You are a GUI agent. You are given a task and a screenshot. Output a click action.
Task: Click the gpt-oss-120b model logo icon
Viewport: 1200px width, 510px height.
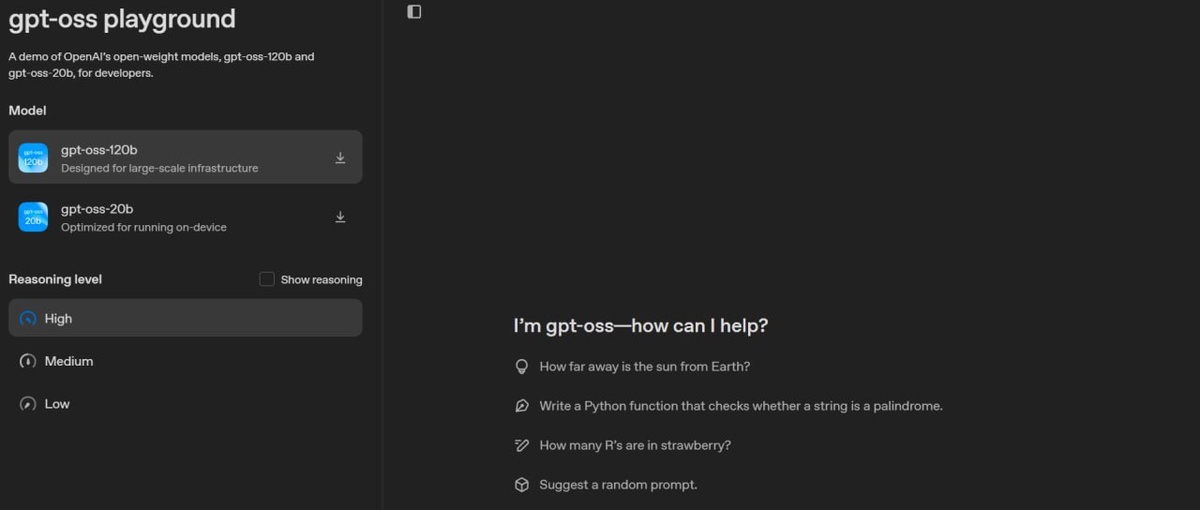[33, 158]
